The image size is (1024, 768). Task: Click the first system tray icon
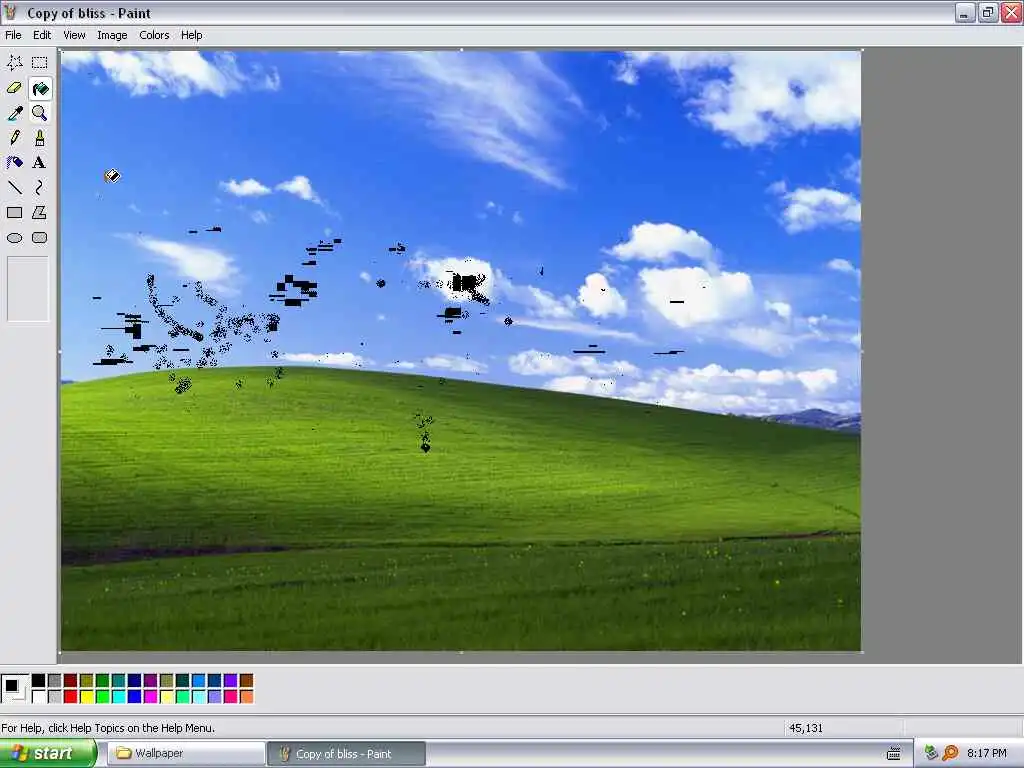(x=931, y=754)
